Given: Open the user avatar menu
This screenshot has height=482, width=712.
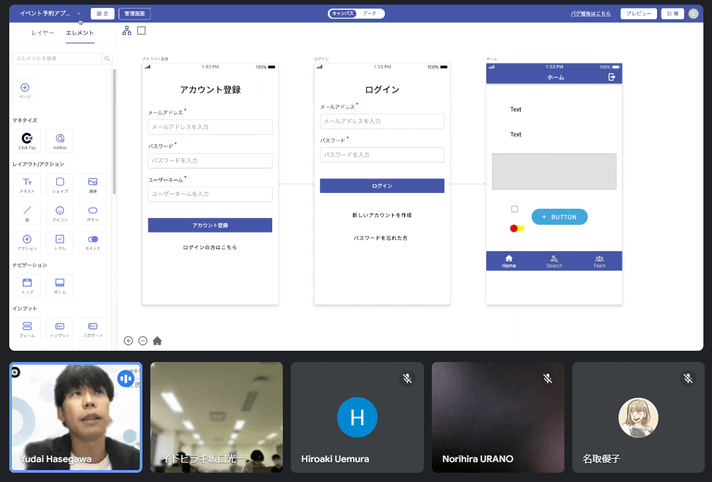Looking at the screenshot, I should coord(694,14).
